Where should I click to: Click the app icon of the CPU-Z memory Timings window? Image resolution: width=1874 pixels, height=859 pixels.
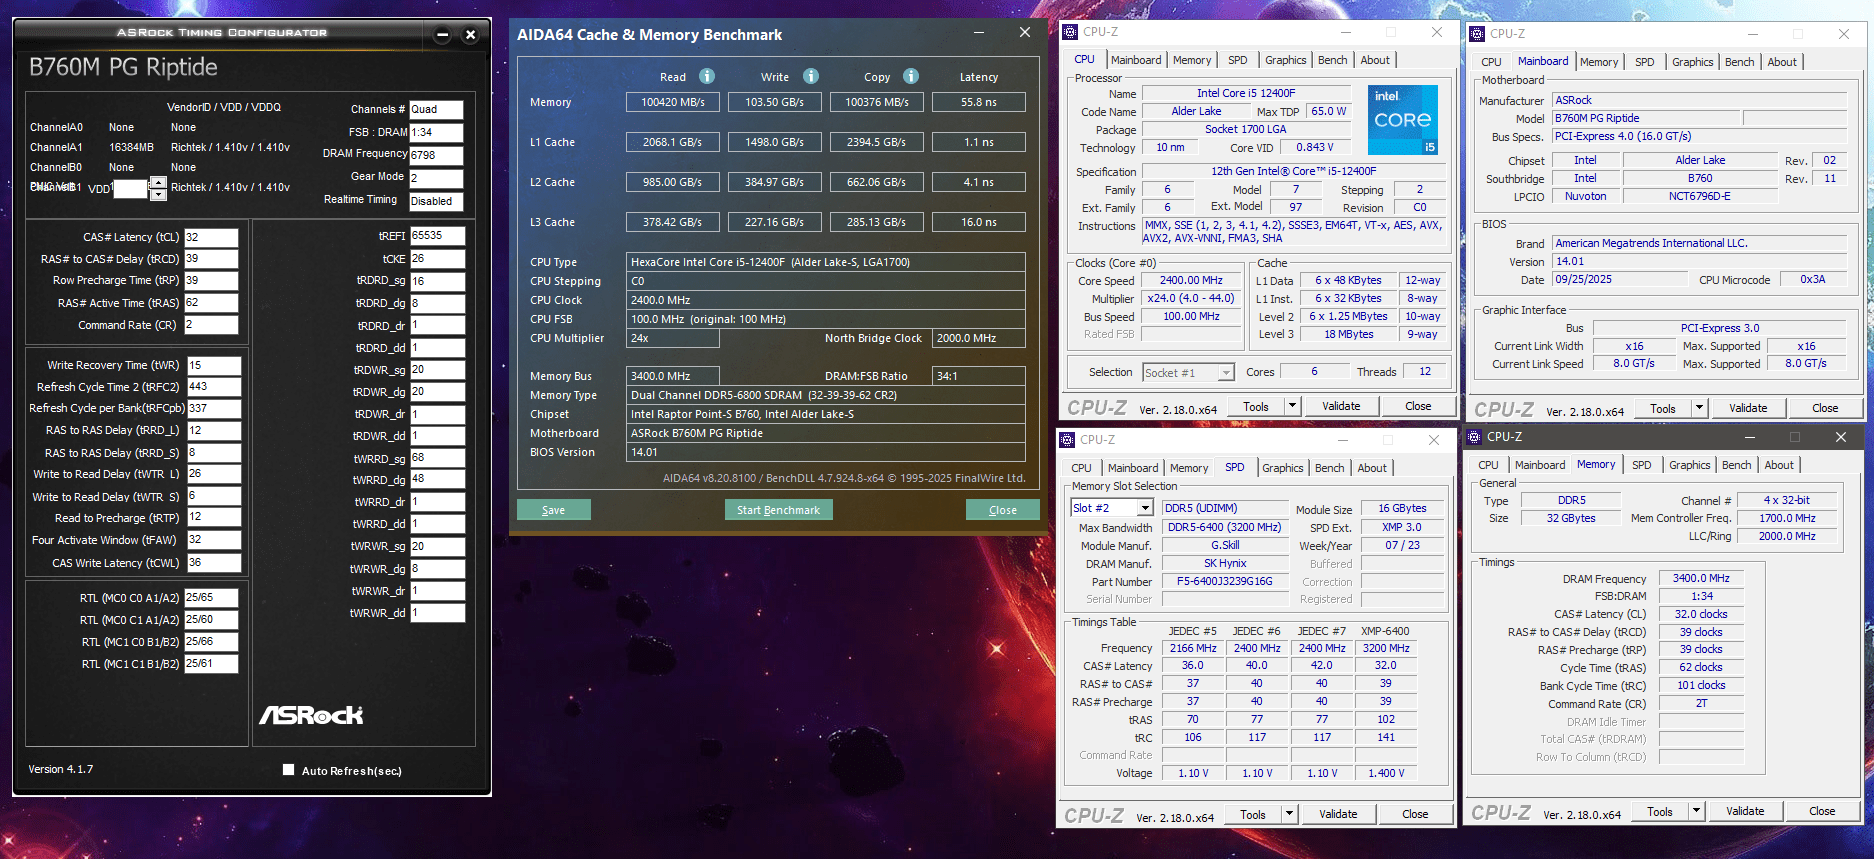coord(1474,437)
